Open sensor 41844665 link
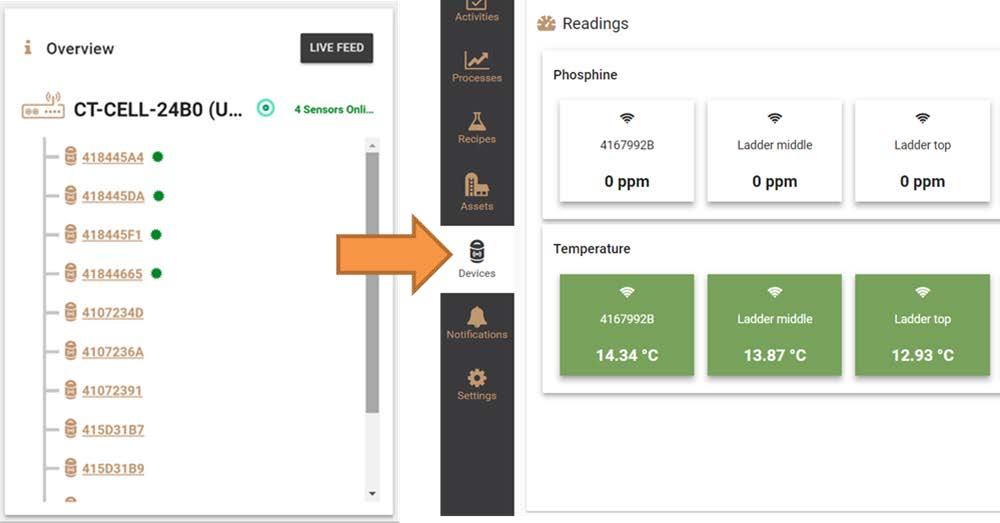This screenshot has width=1000, height=523. [x=112, y=274]
